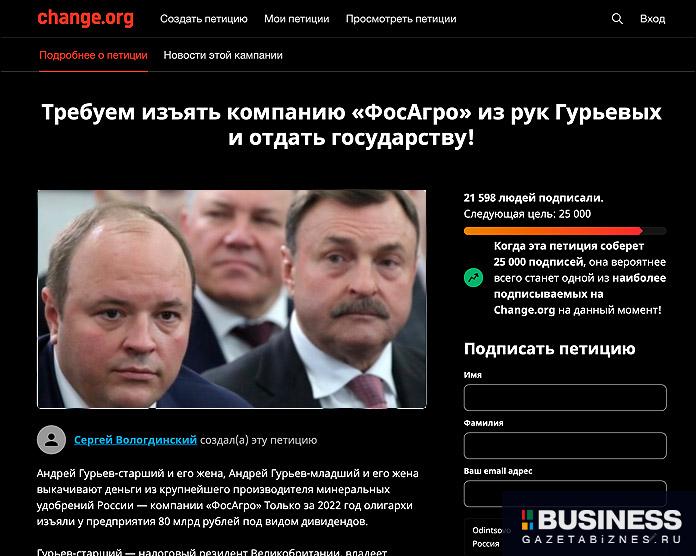Click the Business Gazeta logo watermark
The height and width of the screenshot is (556, 696).
pos(601,527)
